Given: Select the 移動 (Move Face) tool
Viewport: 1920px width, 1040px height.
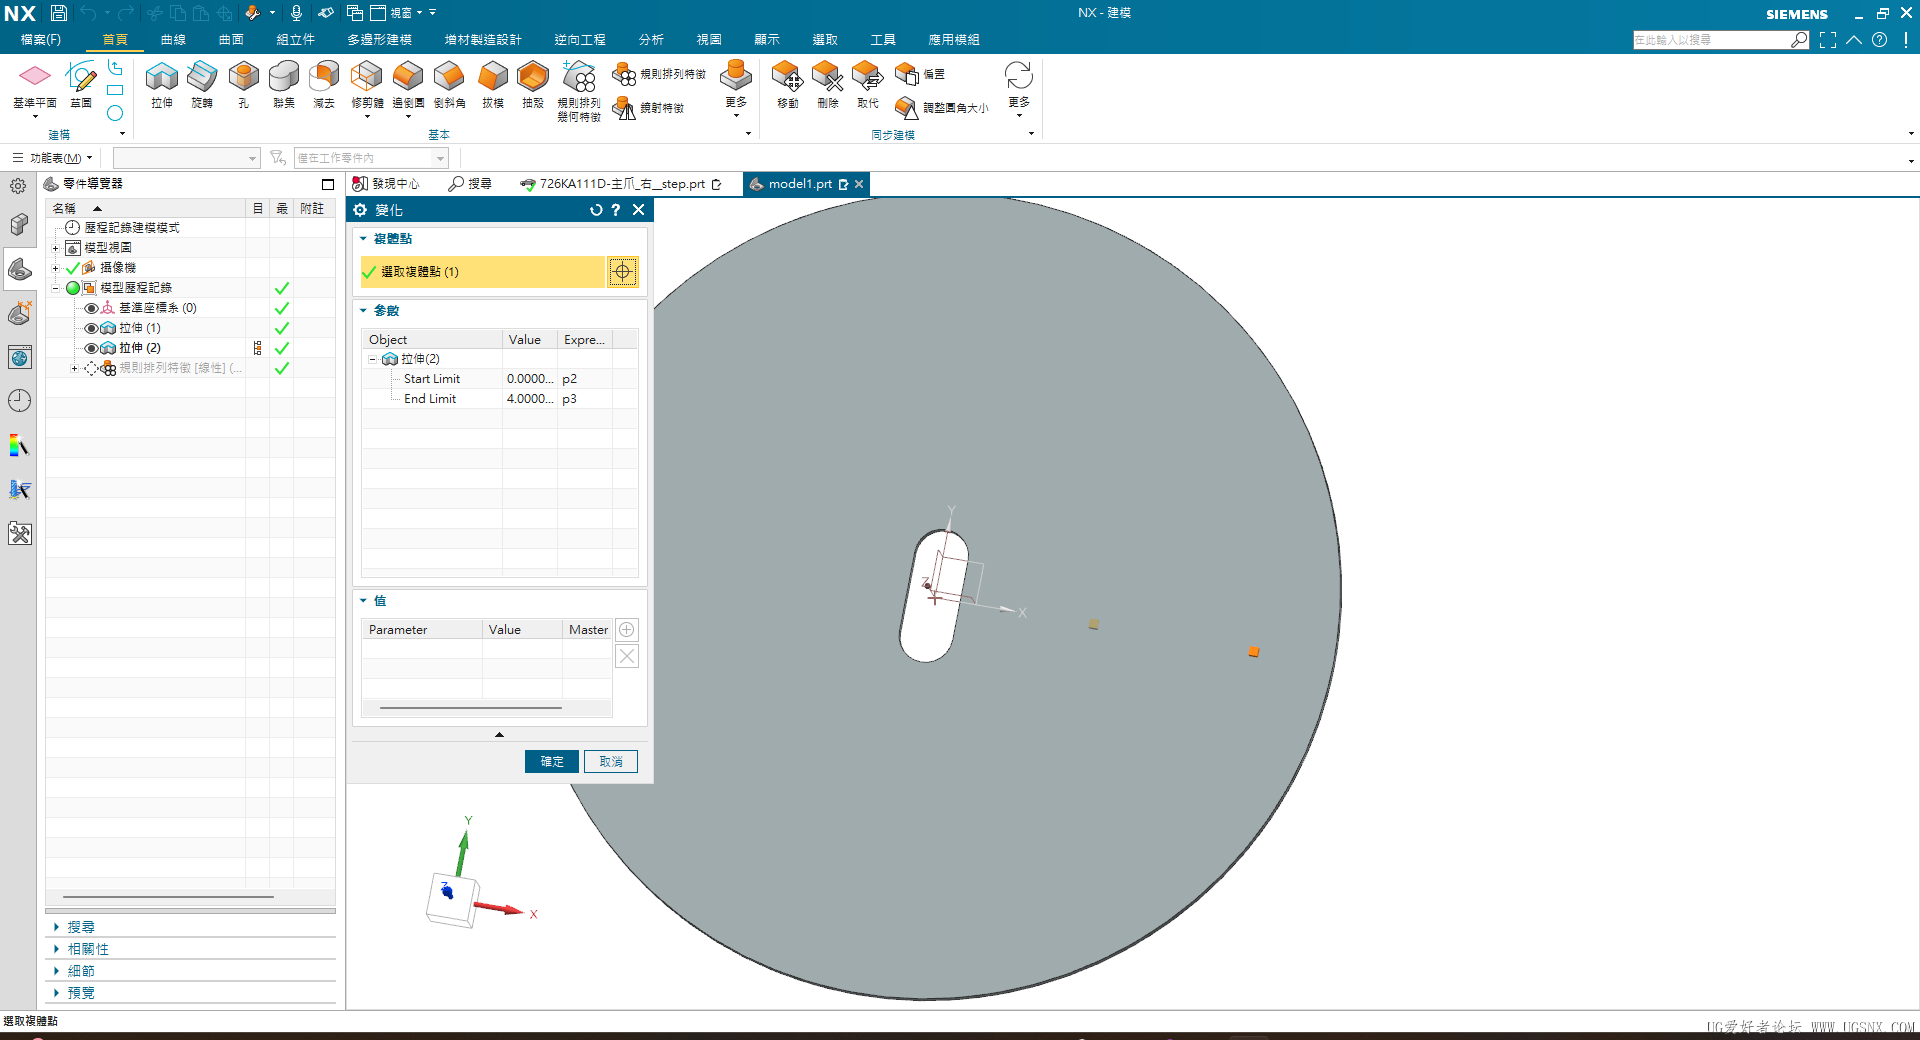Looking at the screenshot, I should (x=788, y=84).
